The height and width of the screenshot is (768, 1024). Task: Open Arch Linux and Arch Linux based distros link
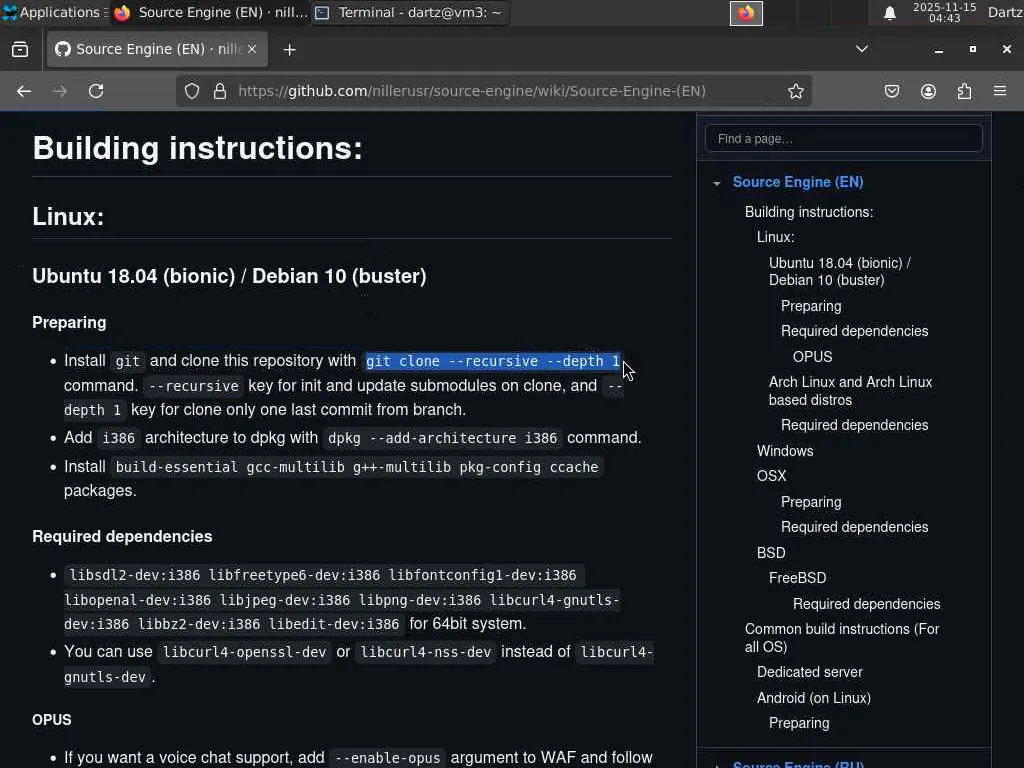tap(850, 391)
